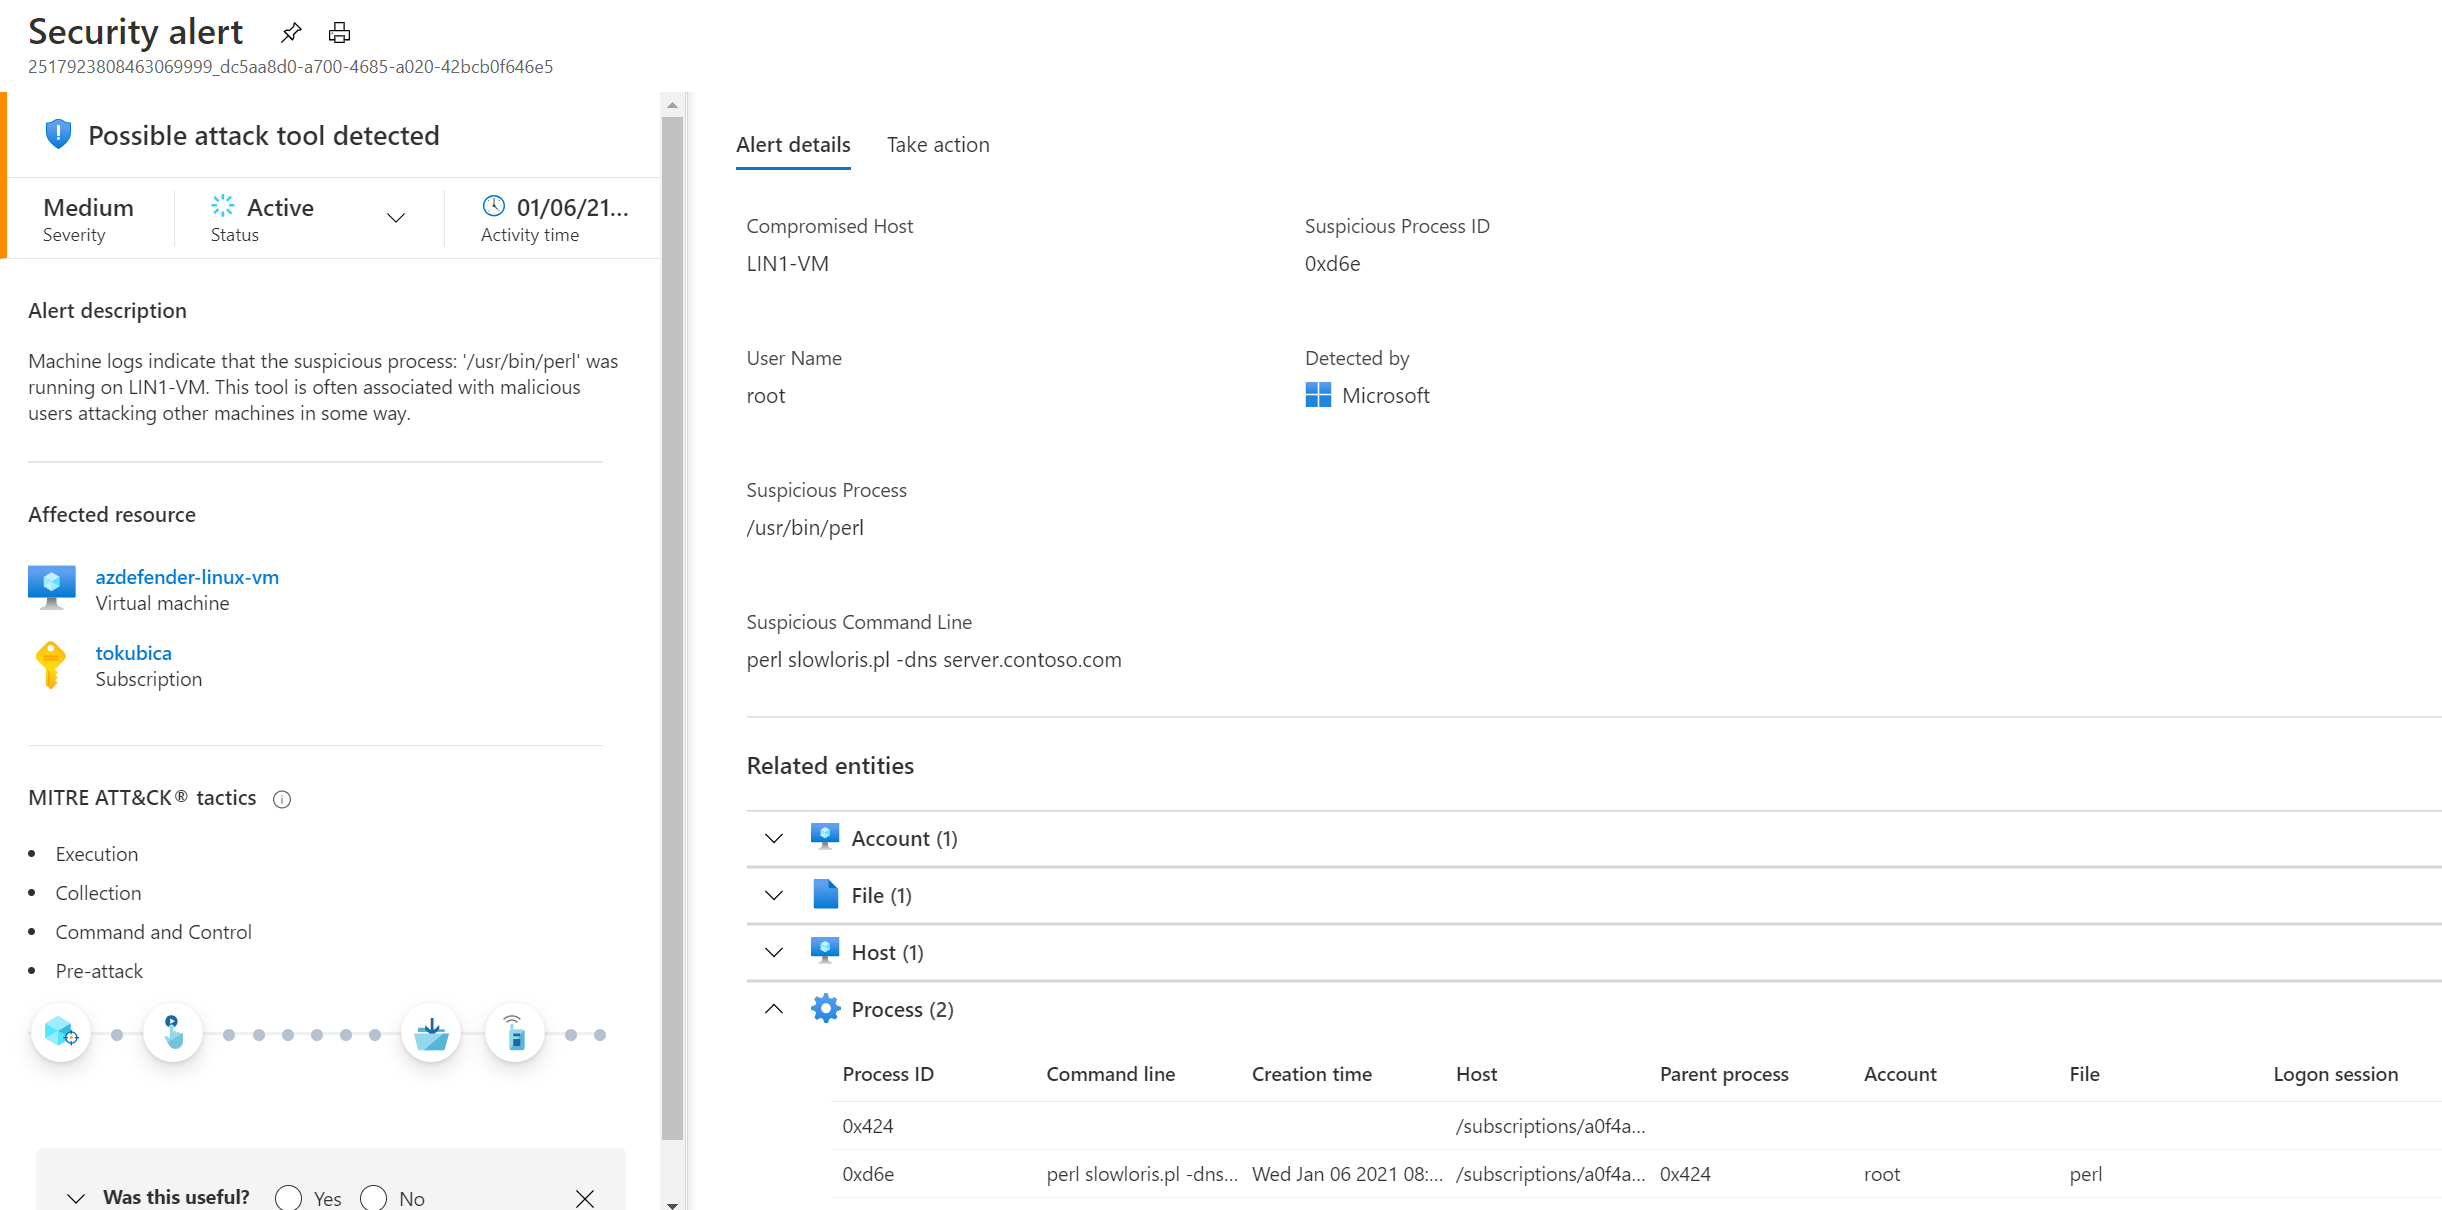Open the Active status dropdown

pos(396,218)
